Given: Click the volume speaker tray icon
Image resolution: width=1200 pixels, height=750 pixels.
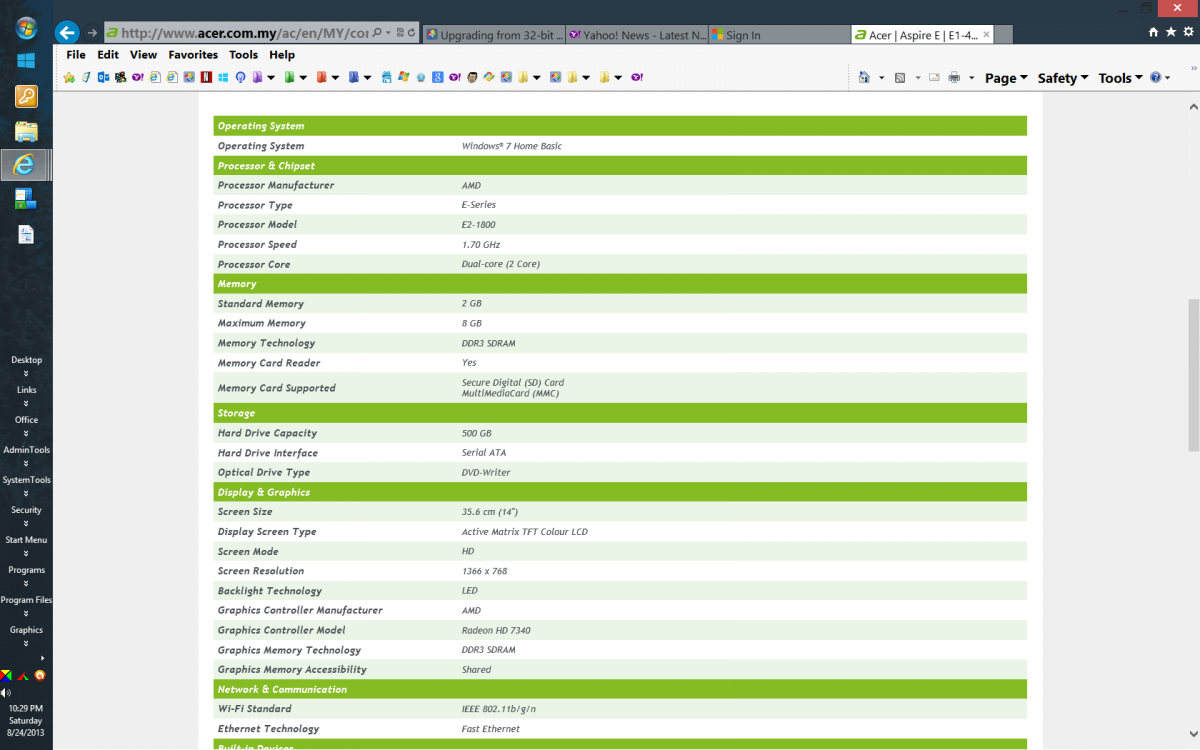Looking at the screenshot, I should 6,692.
